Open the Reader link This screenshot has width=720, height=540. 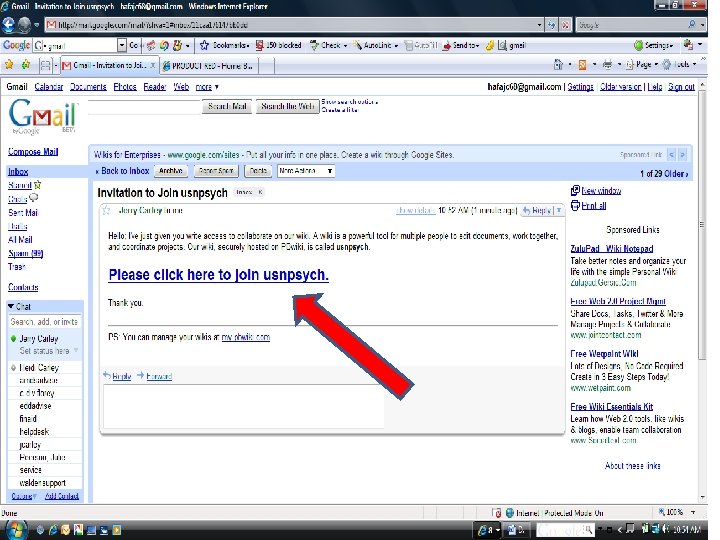[155, 87]
